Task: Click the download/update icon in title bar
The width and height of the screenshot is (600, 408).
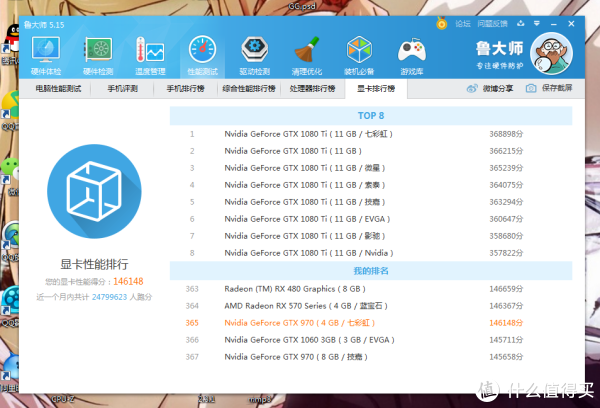Action: pyautogui.click(x=520, y=24)
